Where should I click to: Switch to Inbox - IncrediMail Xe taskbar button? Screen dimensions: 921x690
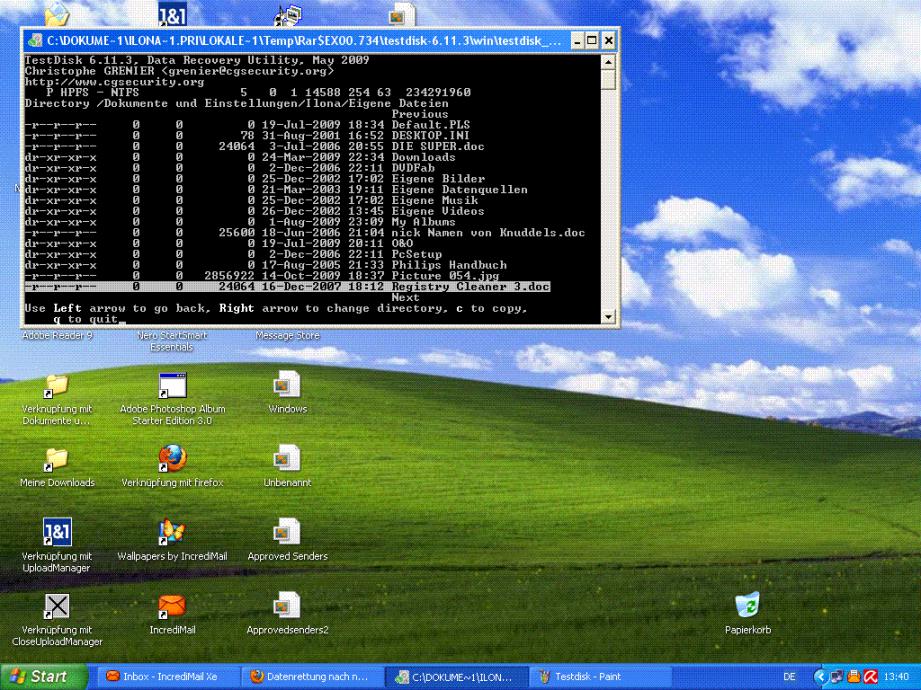click(167, 676)
